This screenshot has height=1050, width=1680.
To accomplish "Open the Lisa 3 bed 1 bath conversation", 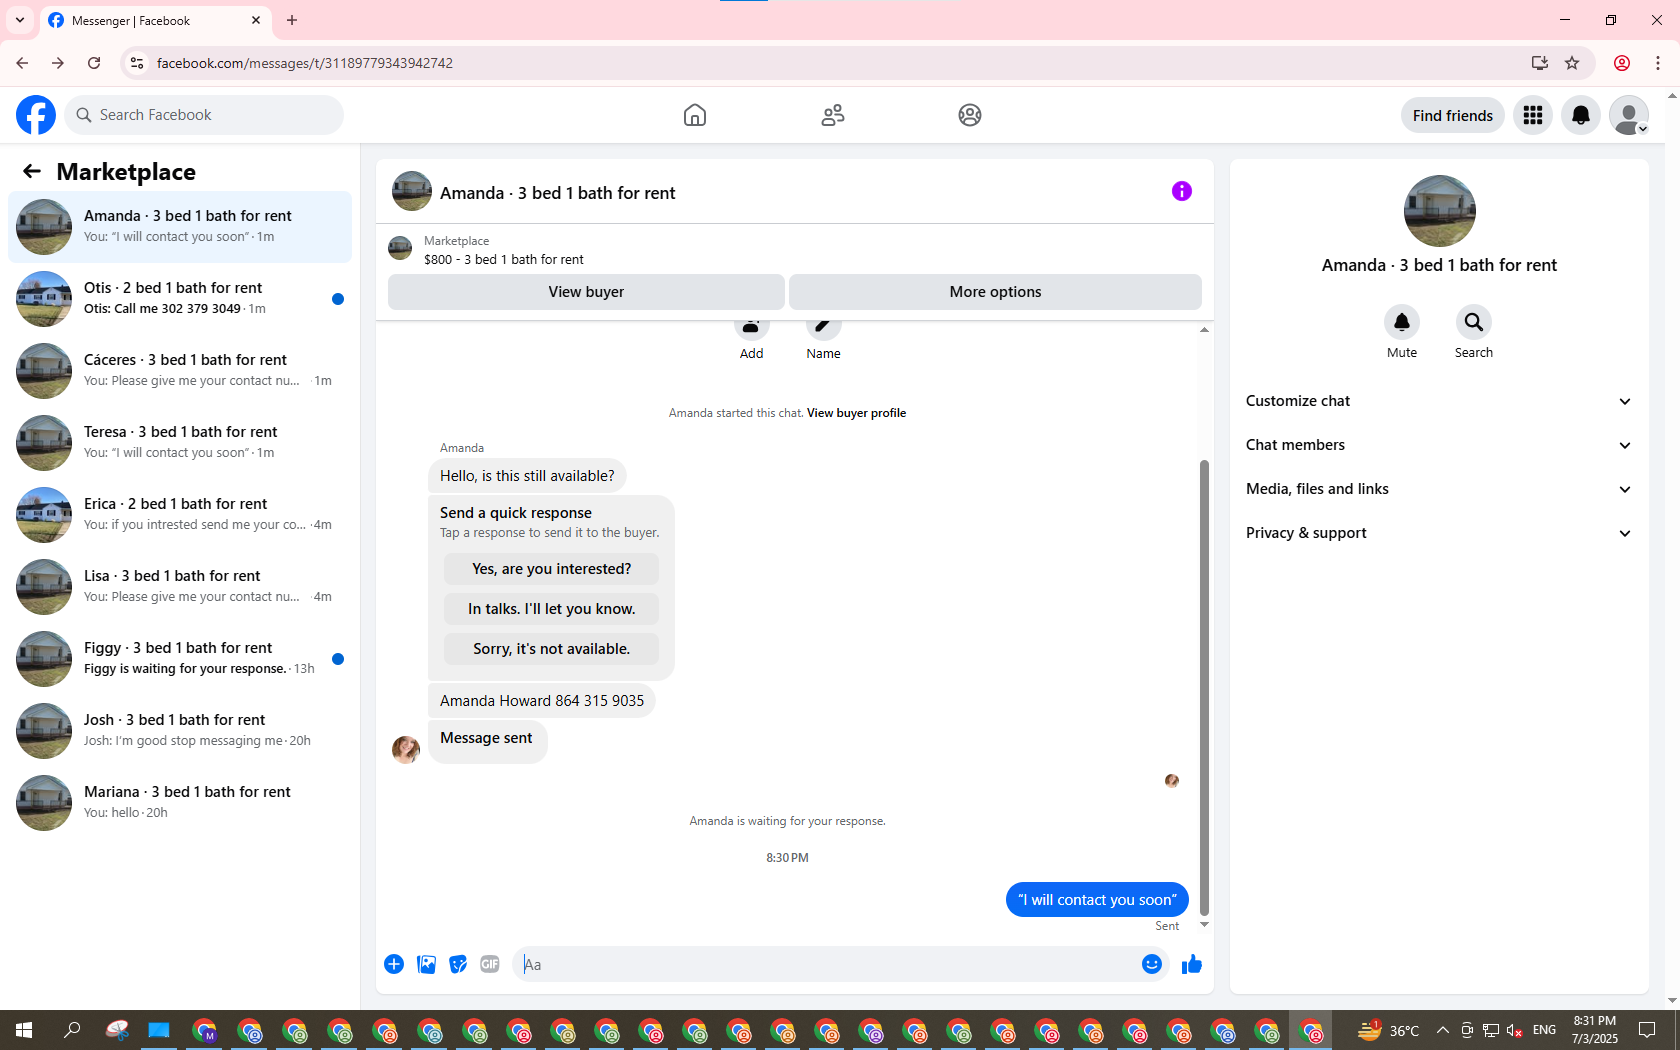I will pyautogui.click(x=180, y=587).
